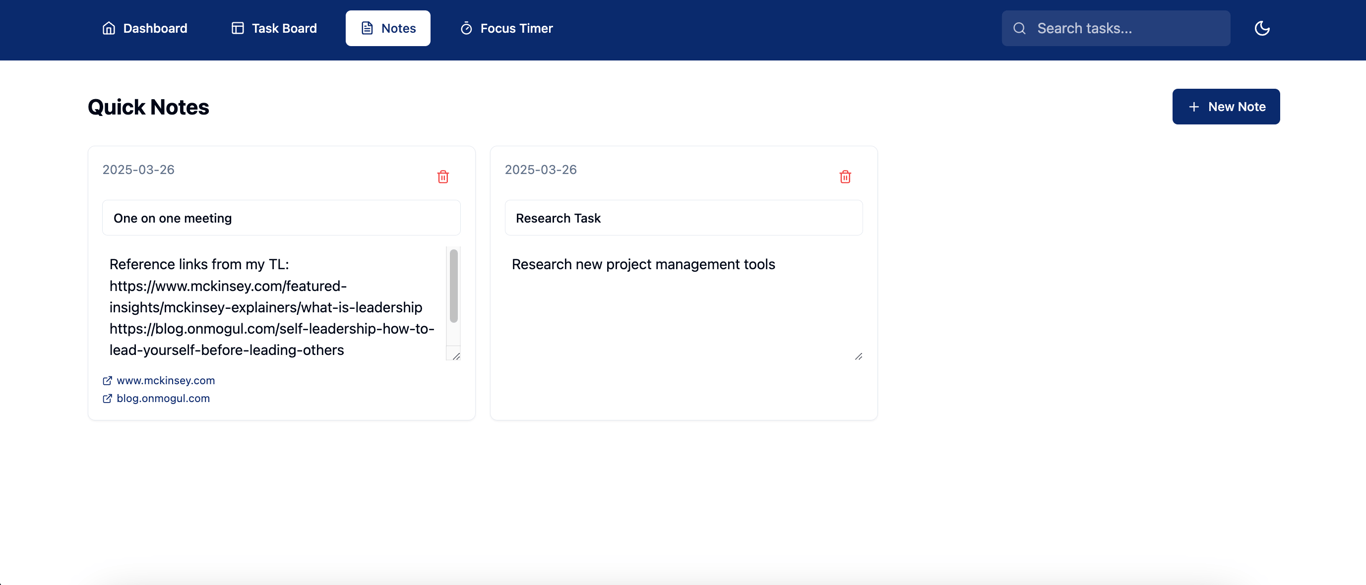Click the external link icon beside blog.onmogul.com

(x=106, y=398)
